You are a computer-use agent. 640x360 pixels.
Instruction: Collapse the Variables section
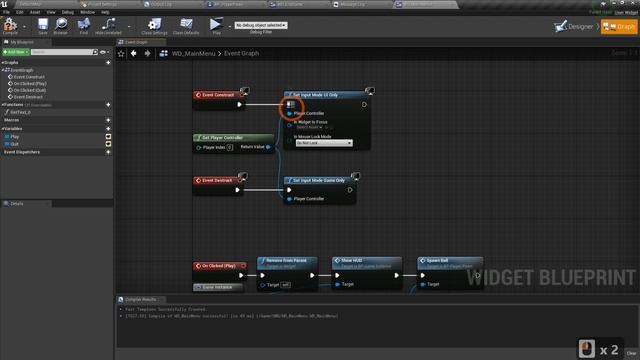tap(3, 129)
